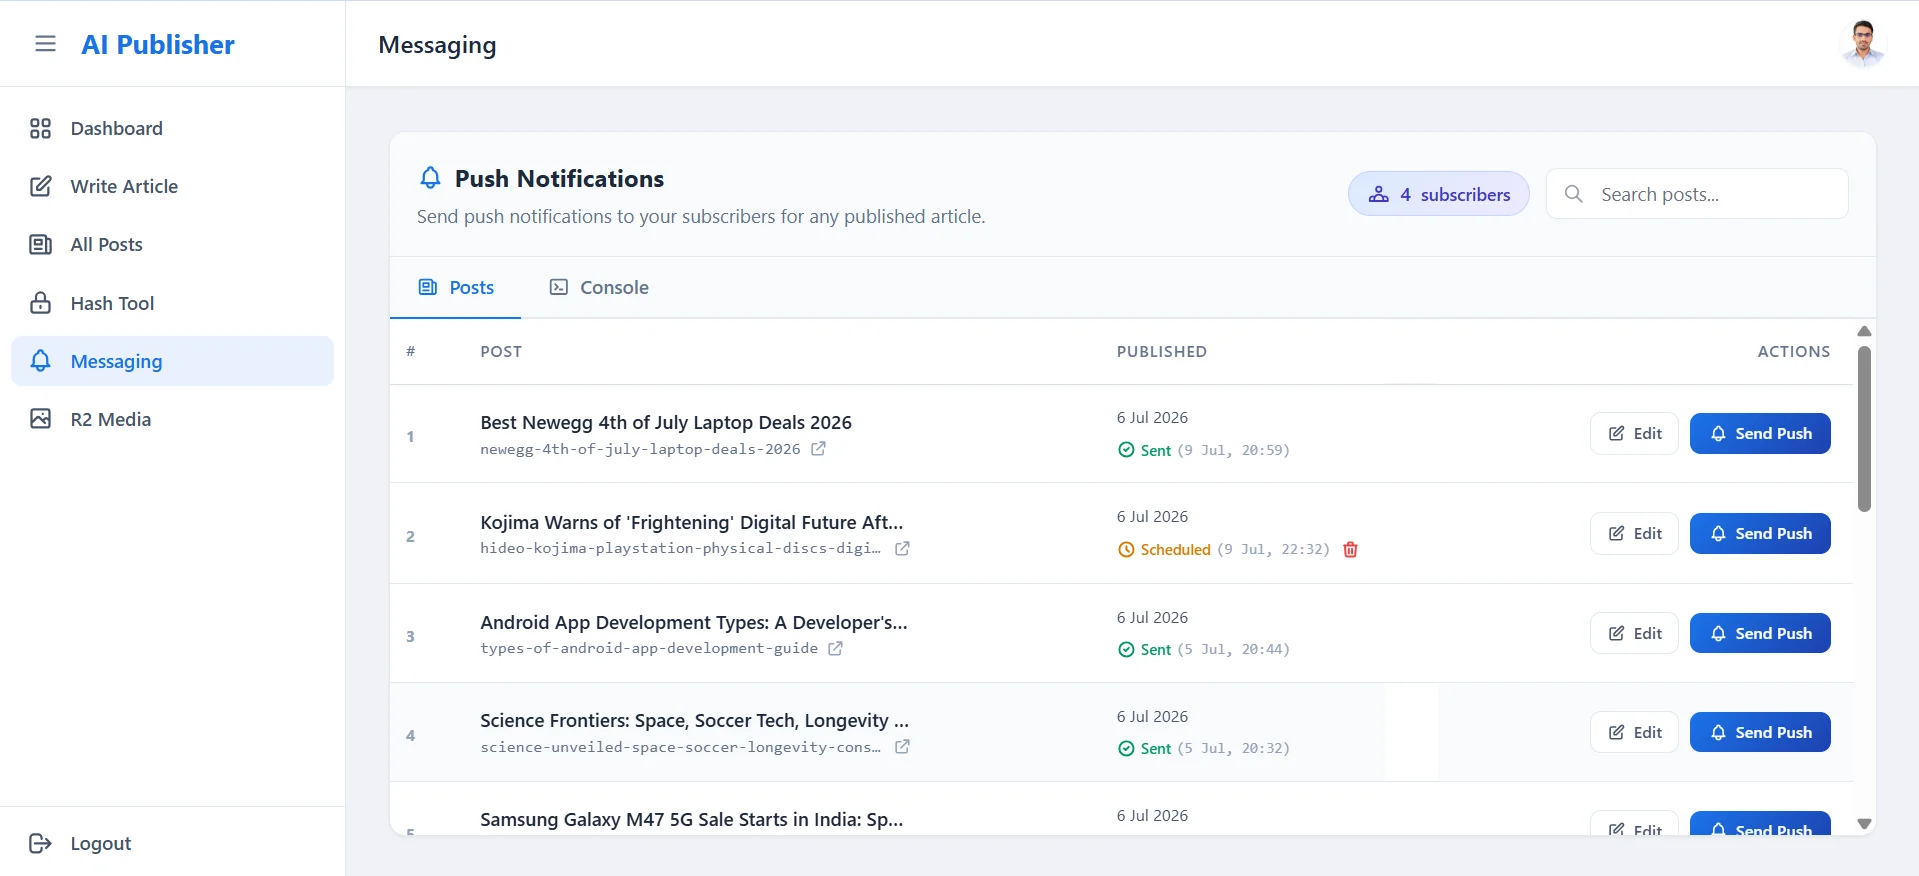Edit the Android App Development post
1919x876 pixels.
click(x=1634, y=633)
